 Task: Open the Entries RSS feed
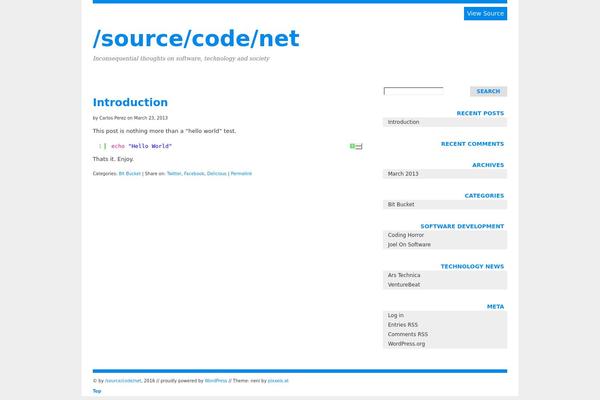click(403, 325)
